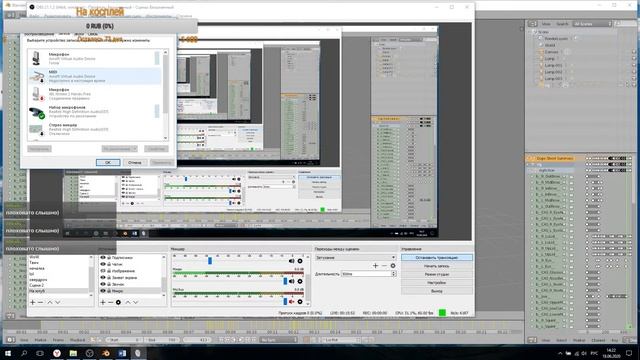Click Отмена in the sound dialog
Screen dimensions: 640x360
(x=135, y=162)
